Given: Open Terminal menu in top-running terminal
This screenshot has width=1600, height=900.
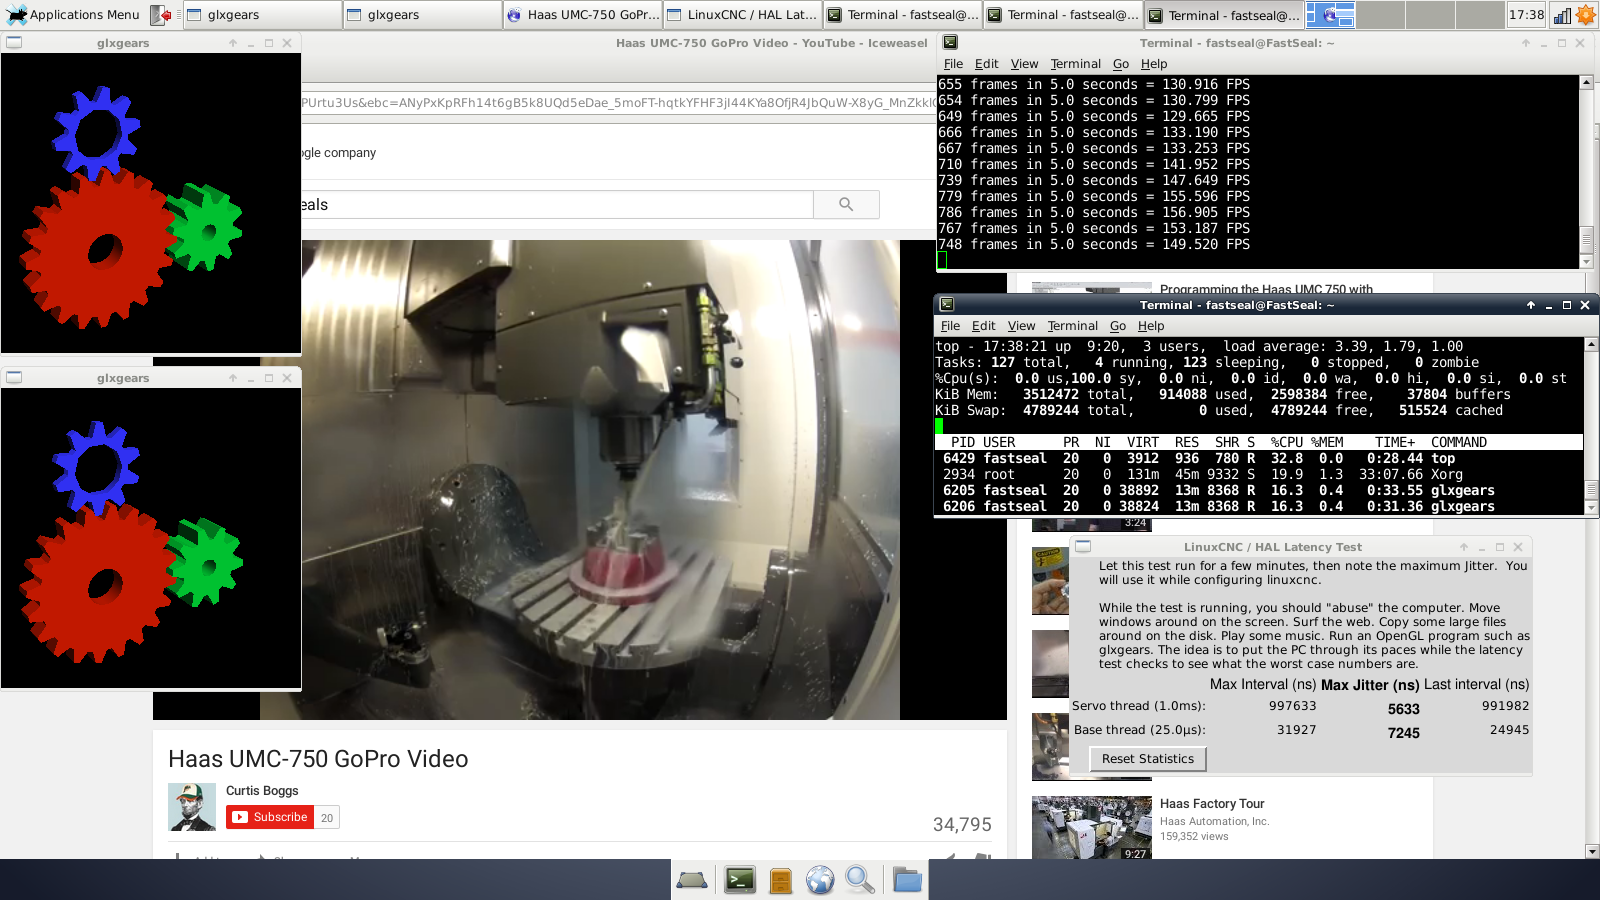Looking at the screenshot, I should pyautogui.click(x=1072, y=326).
